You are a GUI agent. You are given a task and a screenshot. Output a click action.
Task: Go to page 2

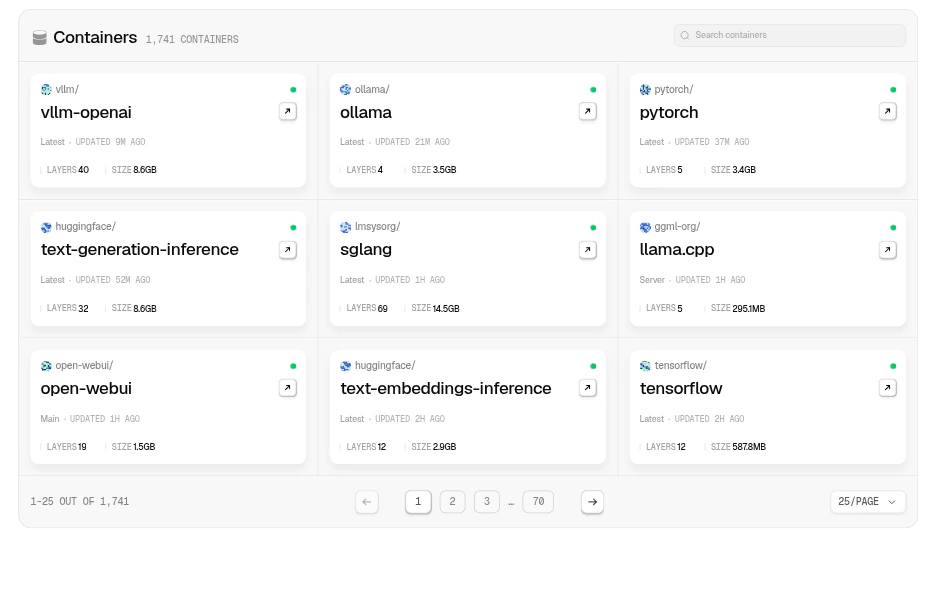coord(452,501)
